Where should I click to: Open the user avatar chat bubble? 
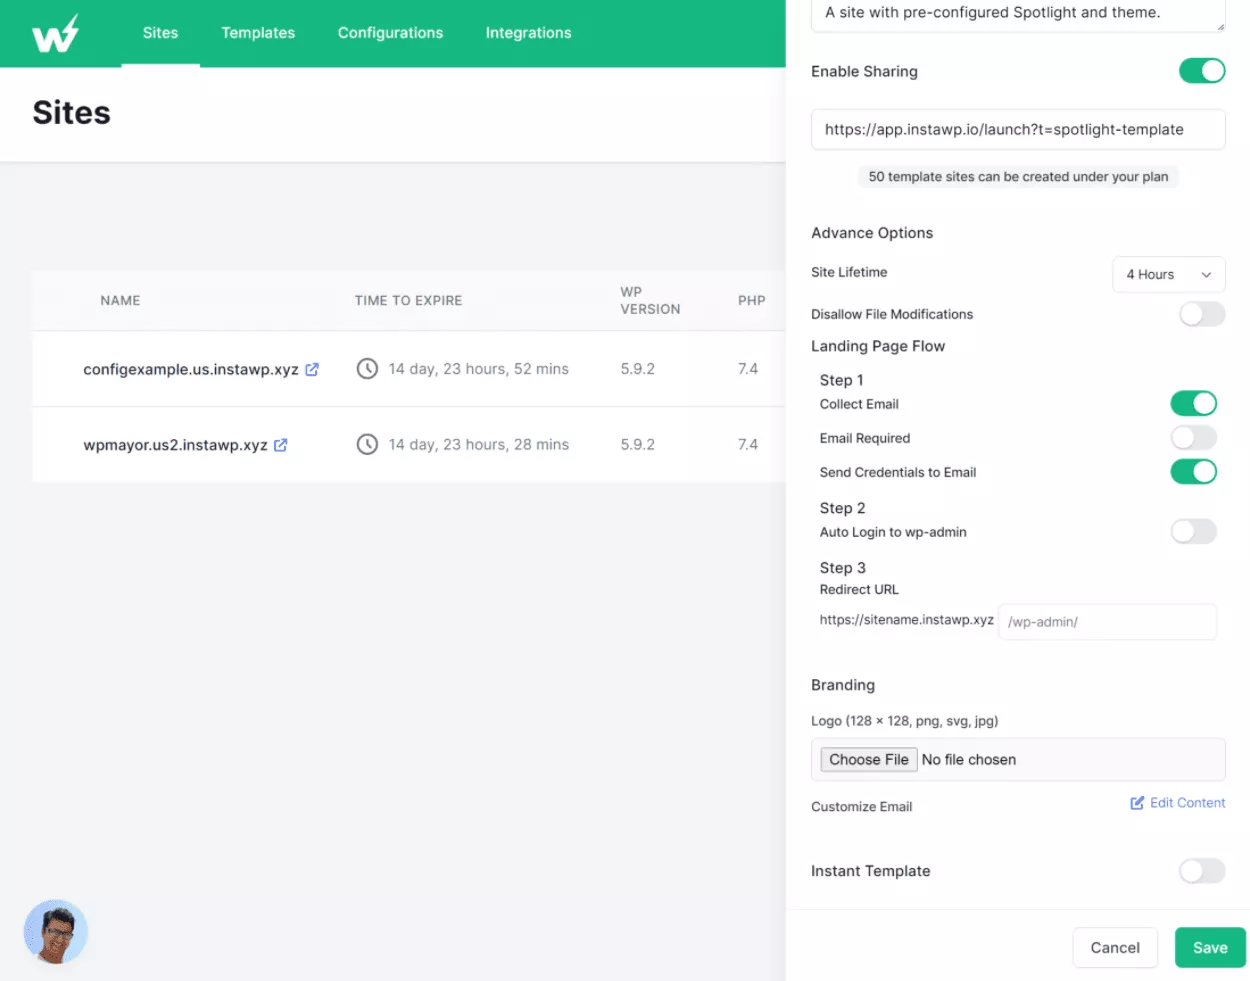click(x=56, y=931)
